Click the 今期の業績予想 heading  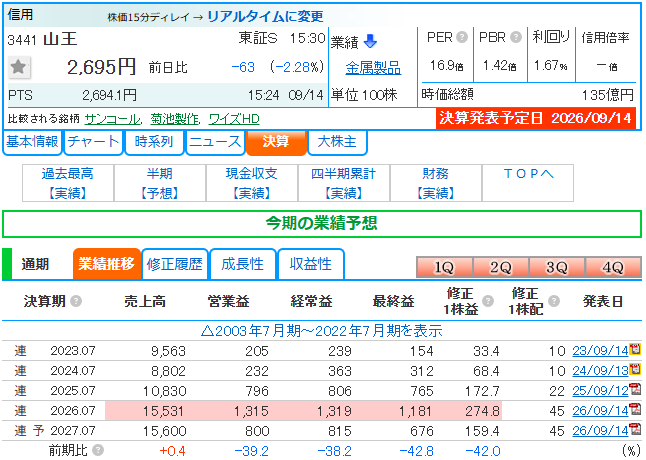coord(322,224)
